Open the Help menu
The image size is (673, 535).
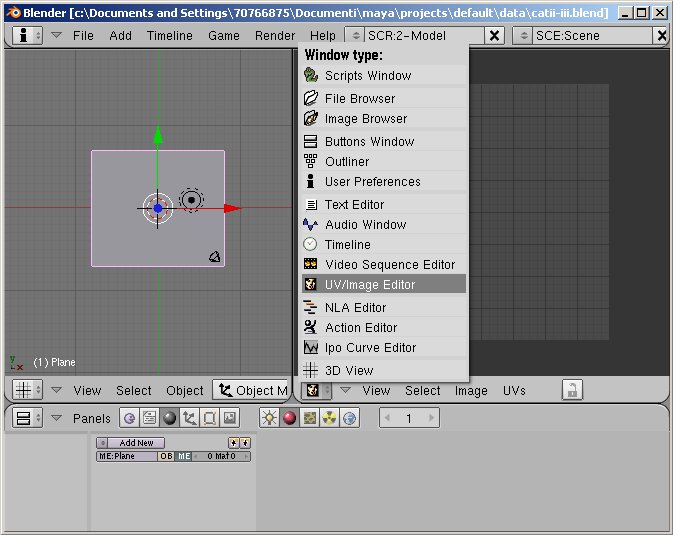coord(323,36)
